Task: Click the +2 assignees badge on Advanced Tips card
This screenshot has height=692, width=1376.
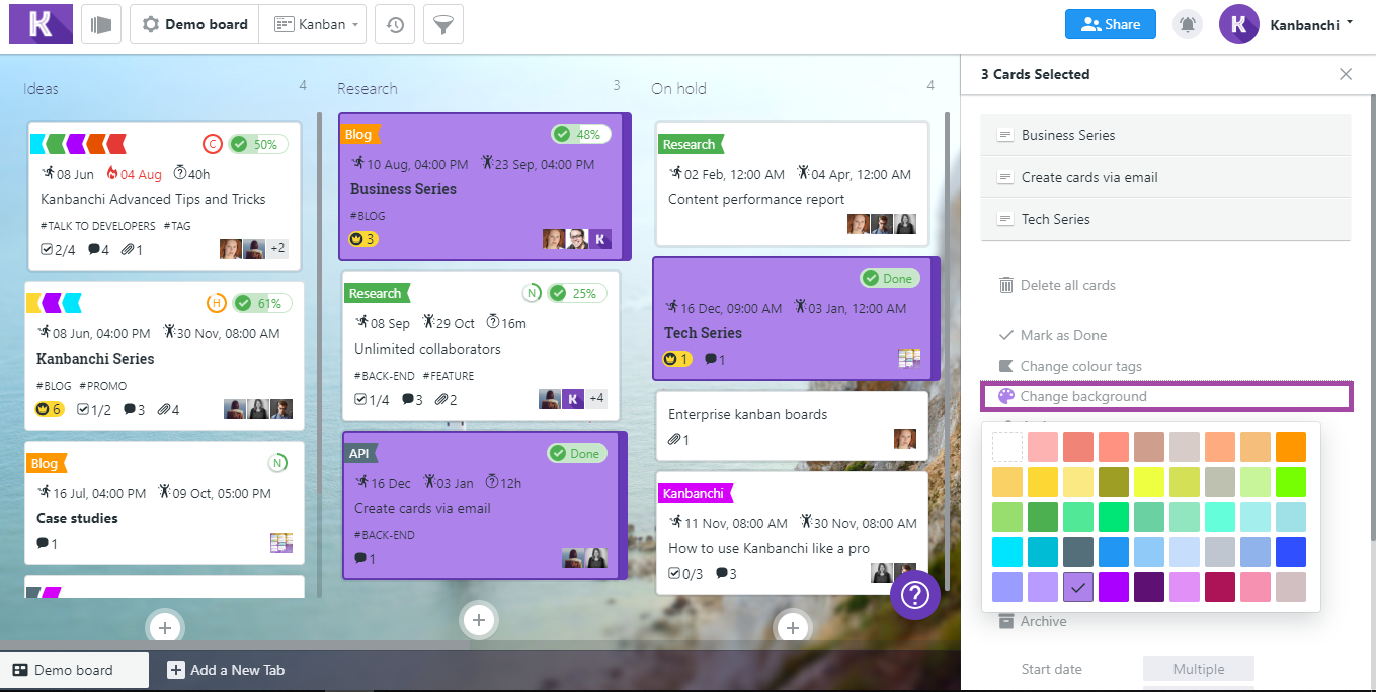Action: tap(278, 248)
